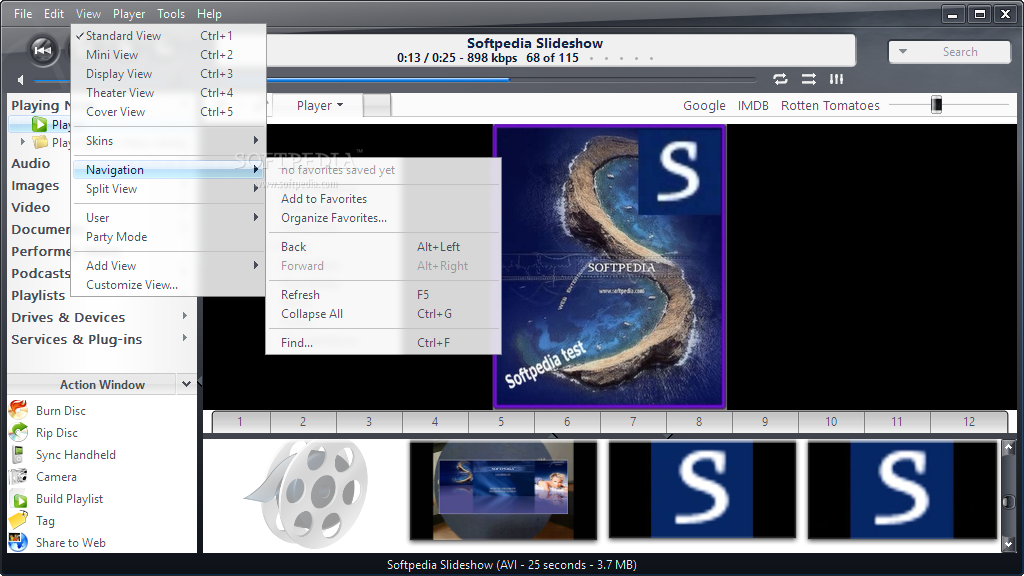Expand the playlist folder tree arrow
This screenshot has width=1024, height=576.
point(23,142)
